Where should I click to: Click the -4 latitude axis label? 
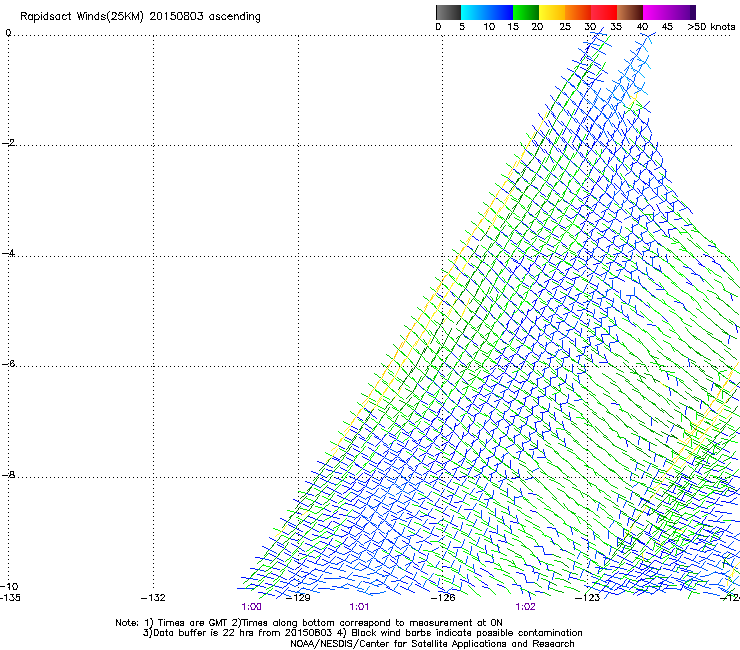8,253
